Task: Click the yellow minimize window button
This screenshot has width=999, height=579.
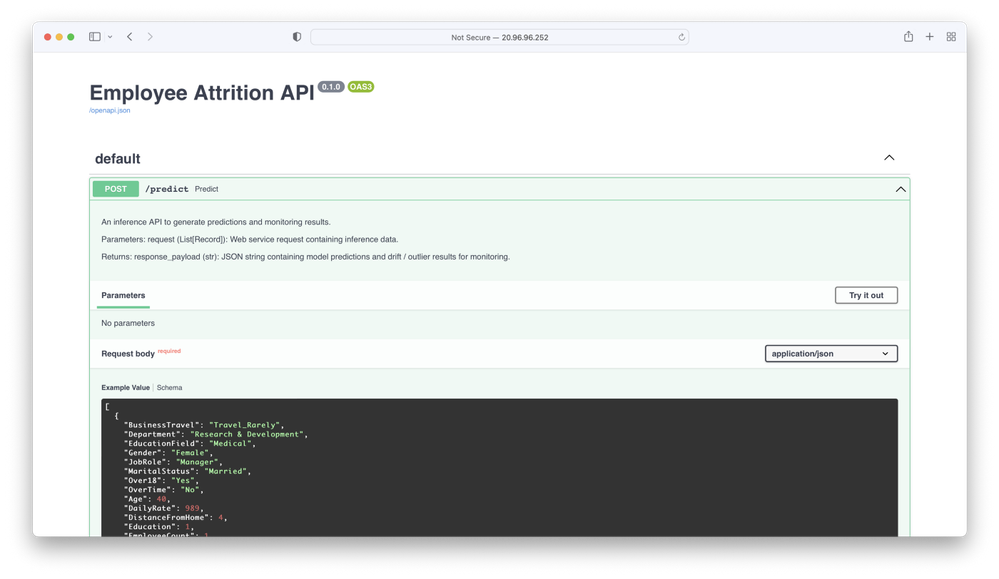Action: (59, 37)
